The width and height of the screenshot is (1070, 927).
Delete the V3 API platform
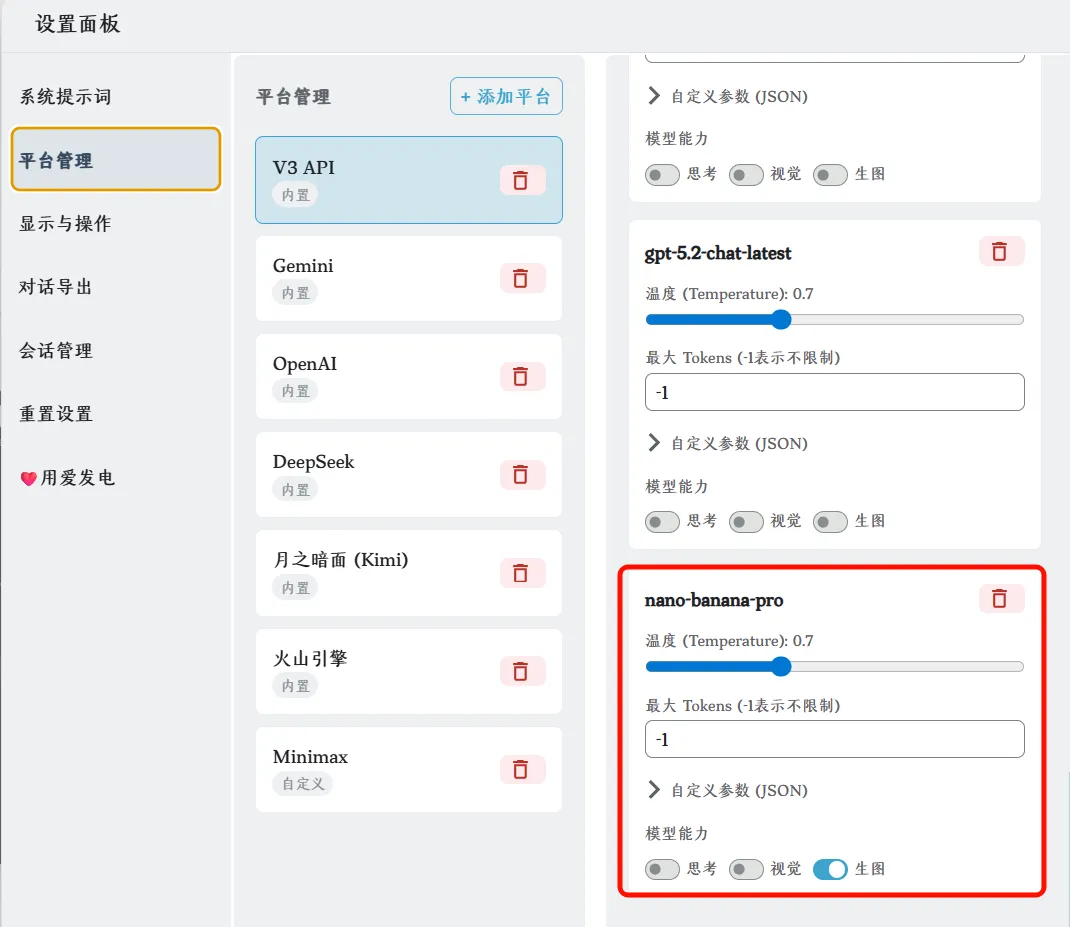point(522,180)
